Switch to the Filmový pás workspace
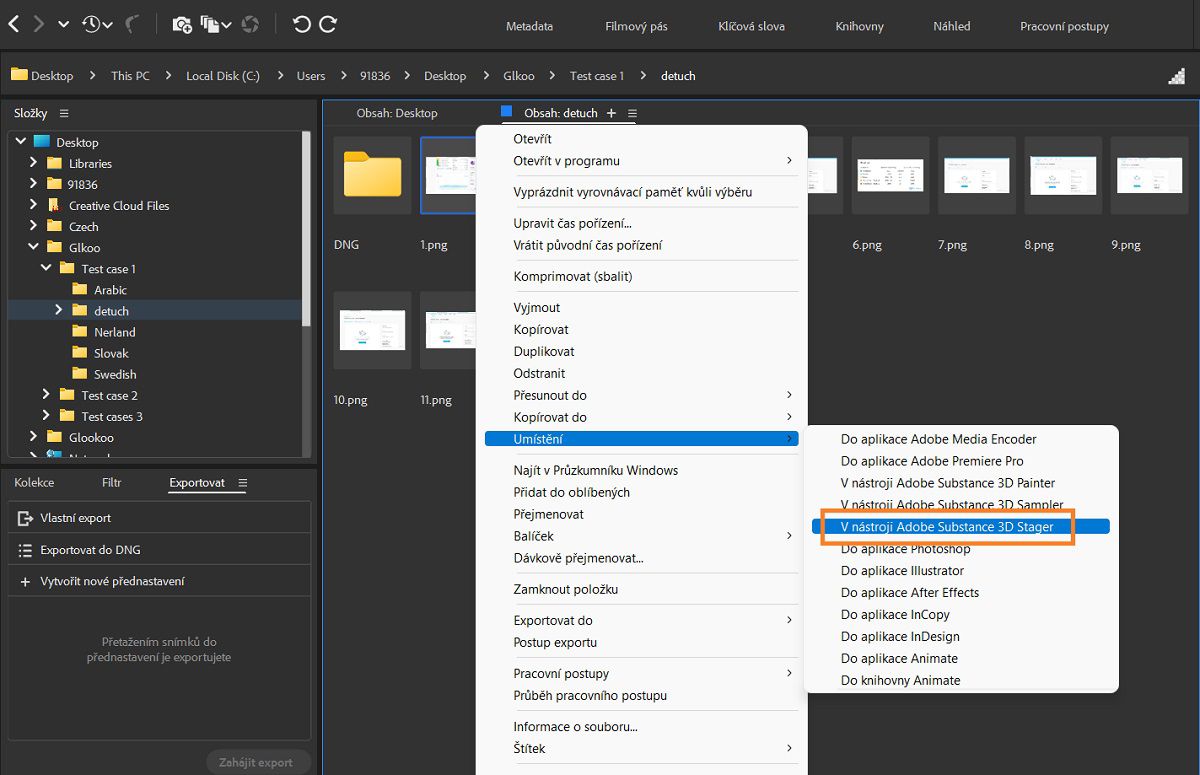 click(636, 27)
